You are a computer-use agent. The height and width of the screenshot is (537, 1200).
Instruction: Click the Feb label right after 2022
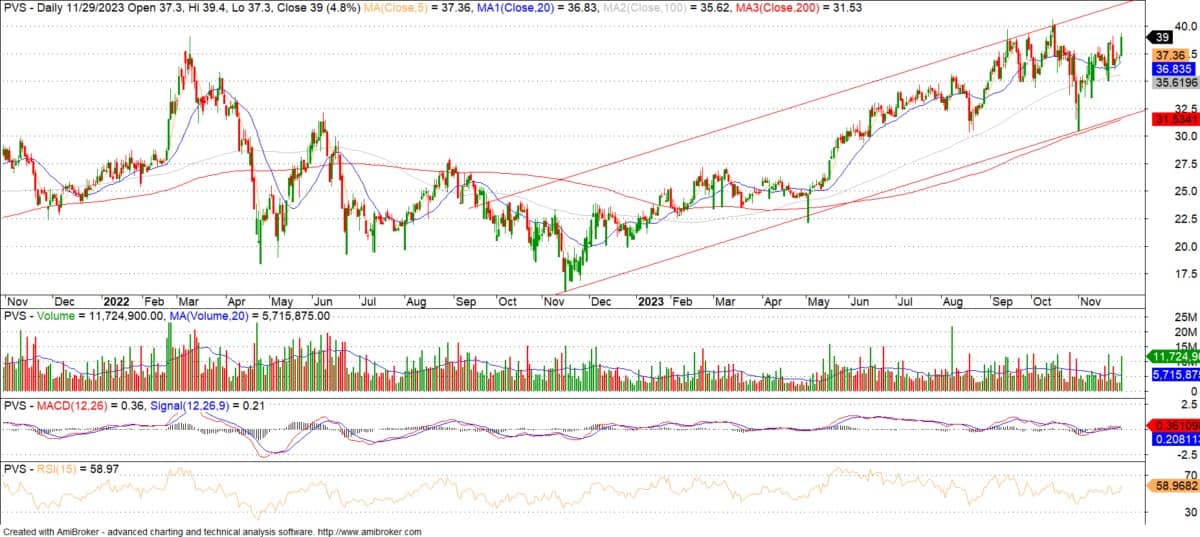[x=152, y=300]
